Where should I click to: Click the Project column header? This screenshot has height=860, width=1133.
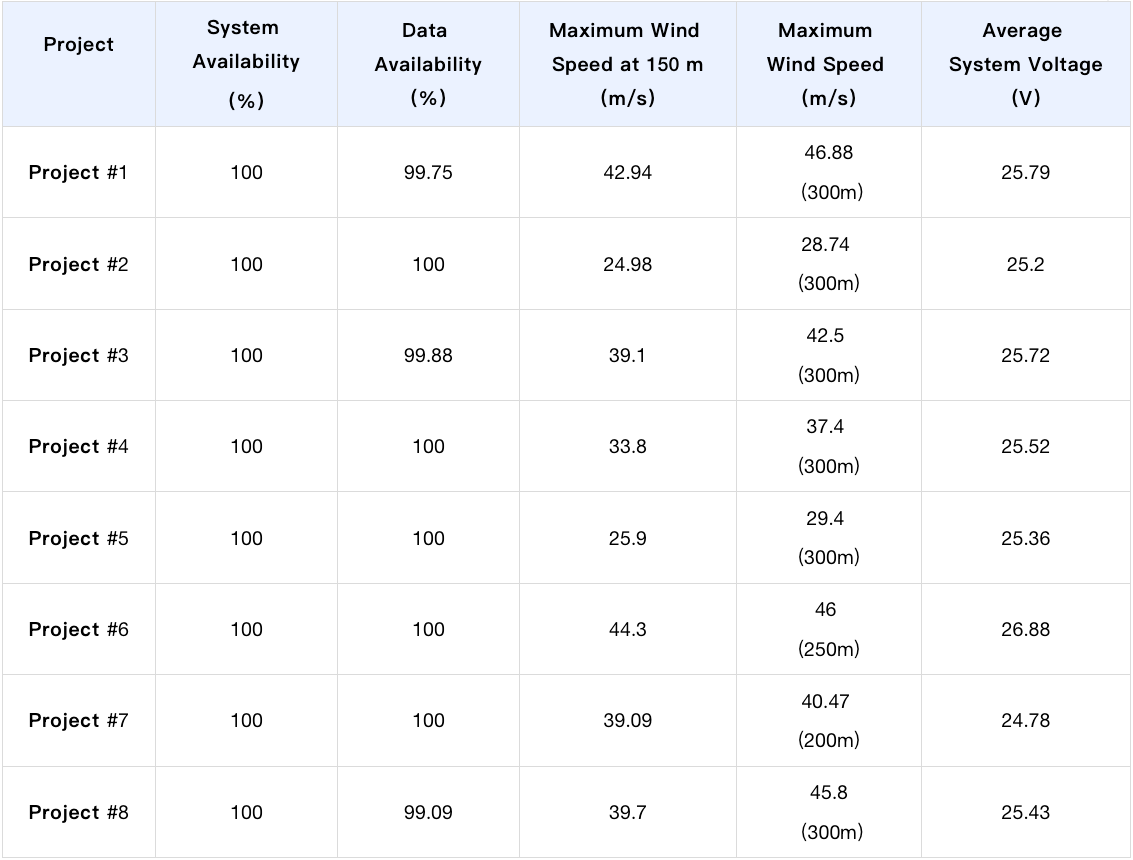pos(78,45)
